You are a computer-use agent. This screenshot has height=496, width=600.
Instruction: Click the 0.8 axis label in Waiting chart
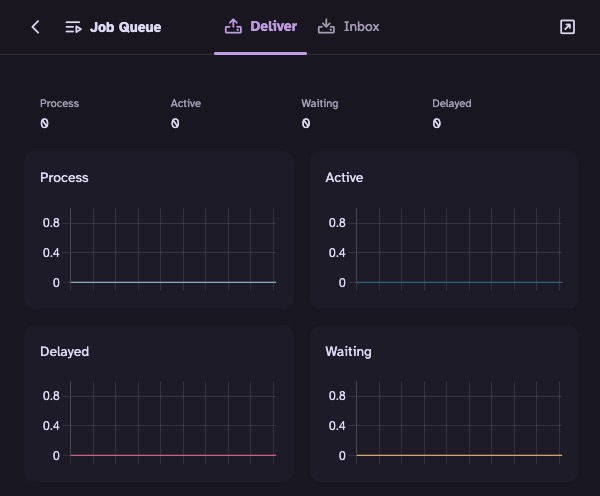337,396
